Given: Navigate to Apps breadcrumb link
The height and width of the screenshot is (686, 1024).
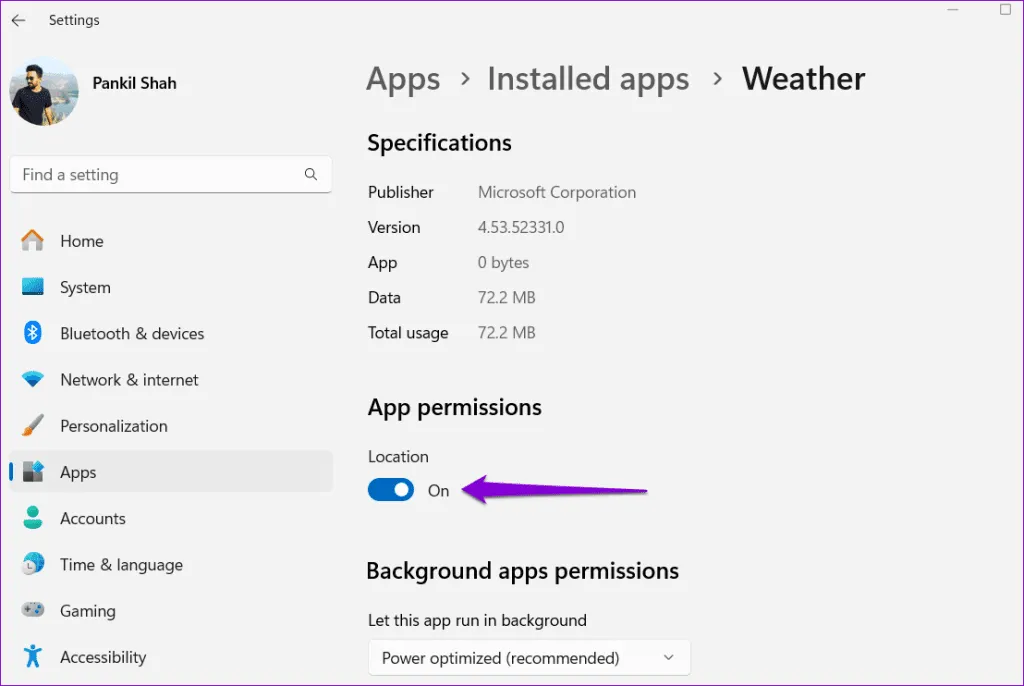Looking at the screenshot, I should pos(403,79).
